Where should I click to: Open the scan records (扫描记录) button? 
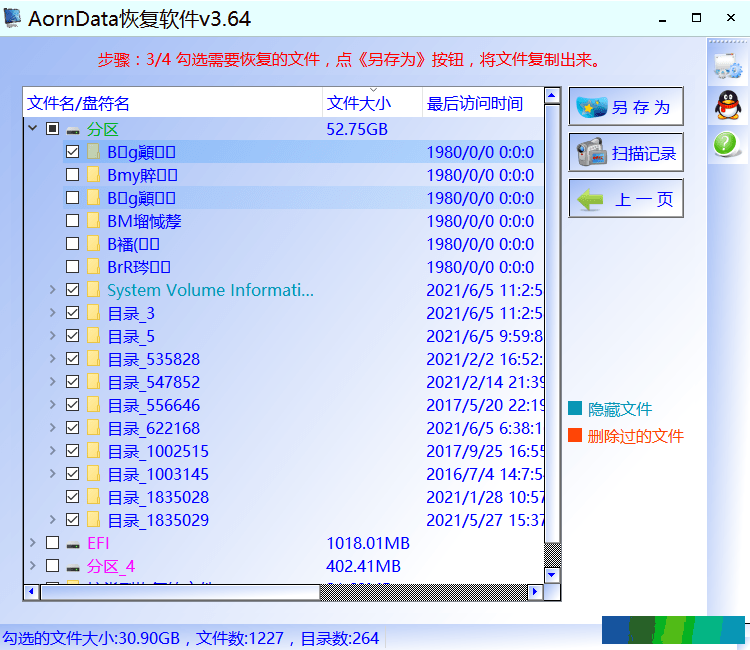point(626,153)
